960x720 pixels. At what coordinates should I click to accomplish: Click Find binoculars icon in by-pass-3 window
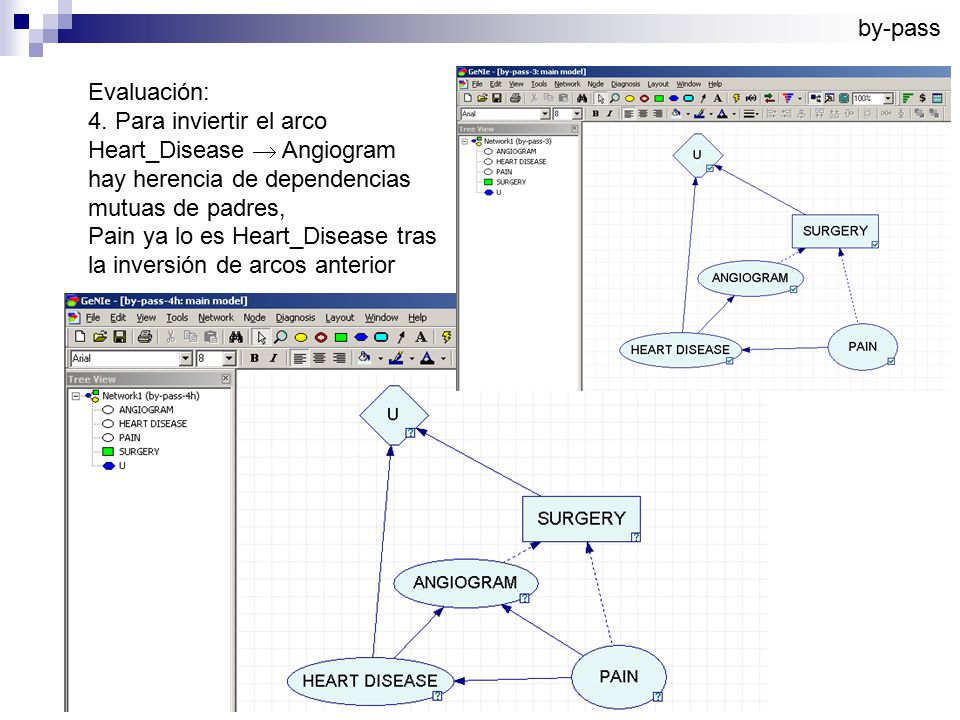coord(582,98)
